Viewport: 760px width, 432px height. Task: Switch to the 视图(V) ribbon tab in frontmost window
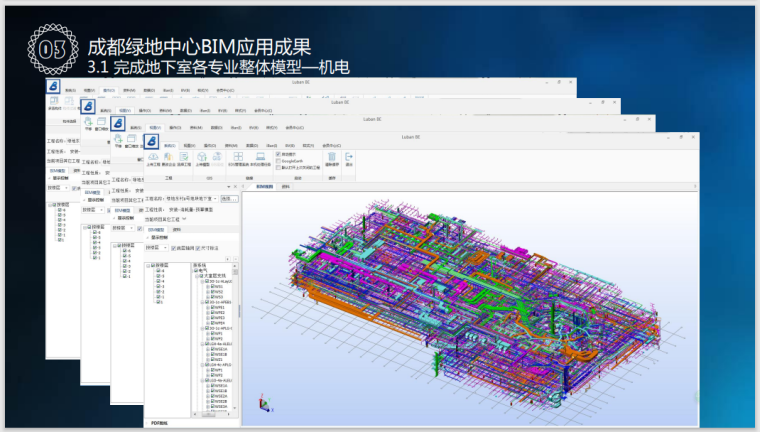(190, 144)
